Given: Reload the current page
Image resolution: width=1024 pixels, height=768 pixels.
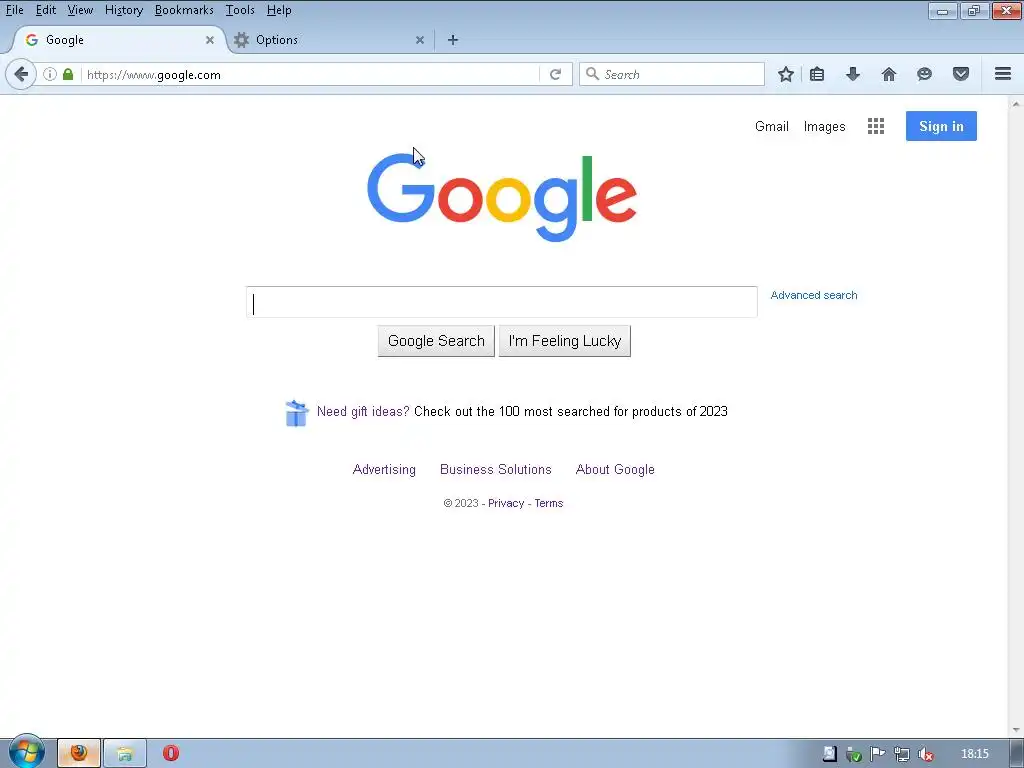Looking at the screenshot, I should click(555, 74).
